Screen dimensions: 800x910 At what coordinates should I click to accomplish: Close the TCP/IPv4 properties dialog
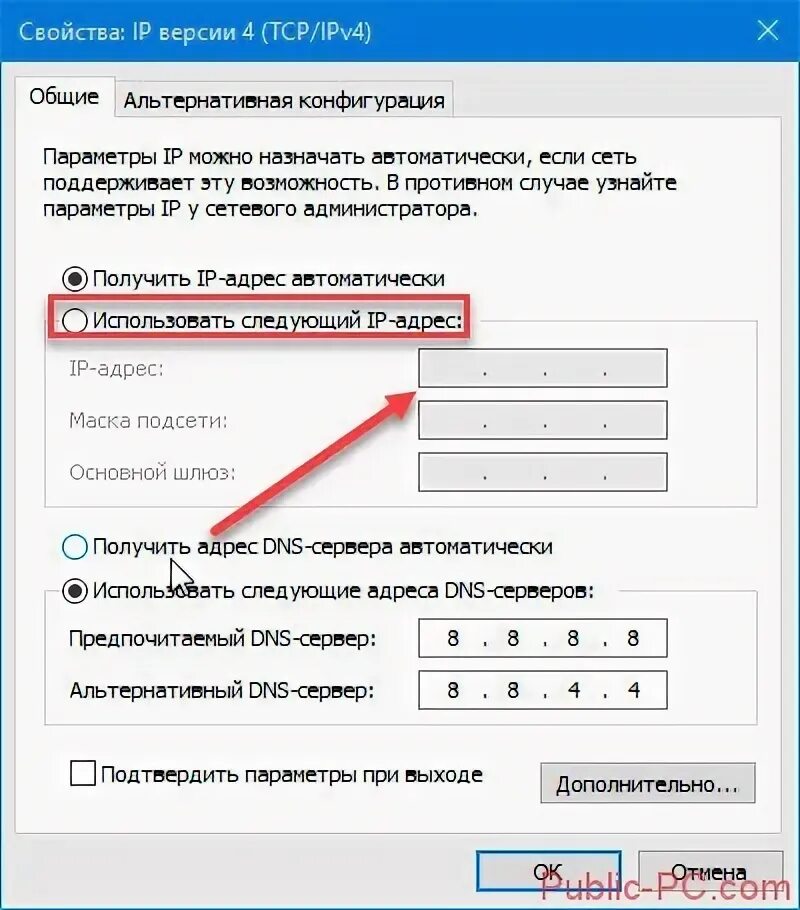click(x=767, y=30)
